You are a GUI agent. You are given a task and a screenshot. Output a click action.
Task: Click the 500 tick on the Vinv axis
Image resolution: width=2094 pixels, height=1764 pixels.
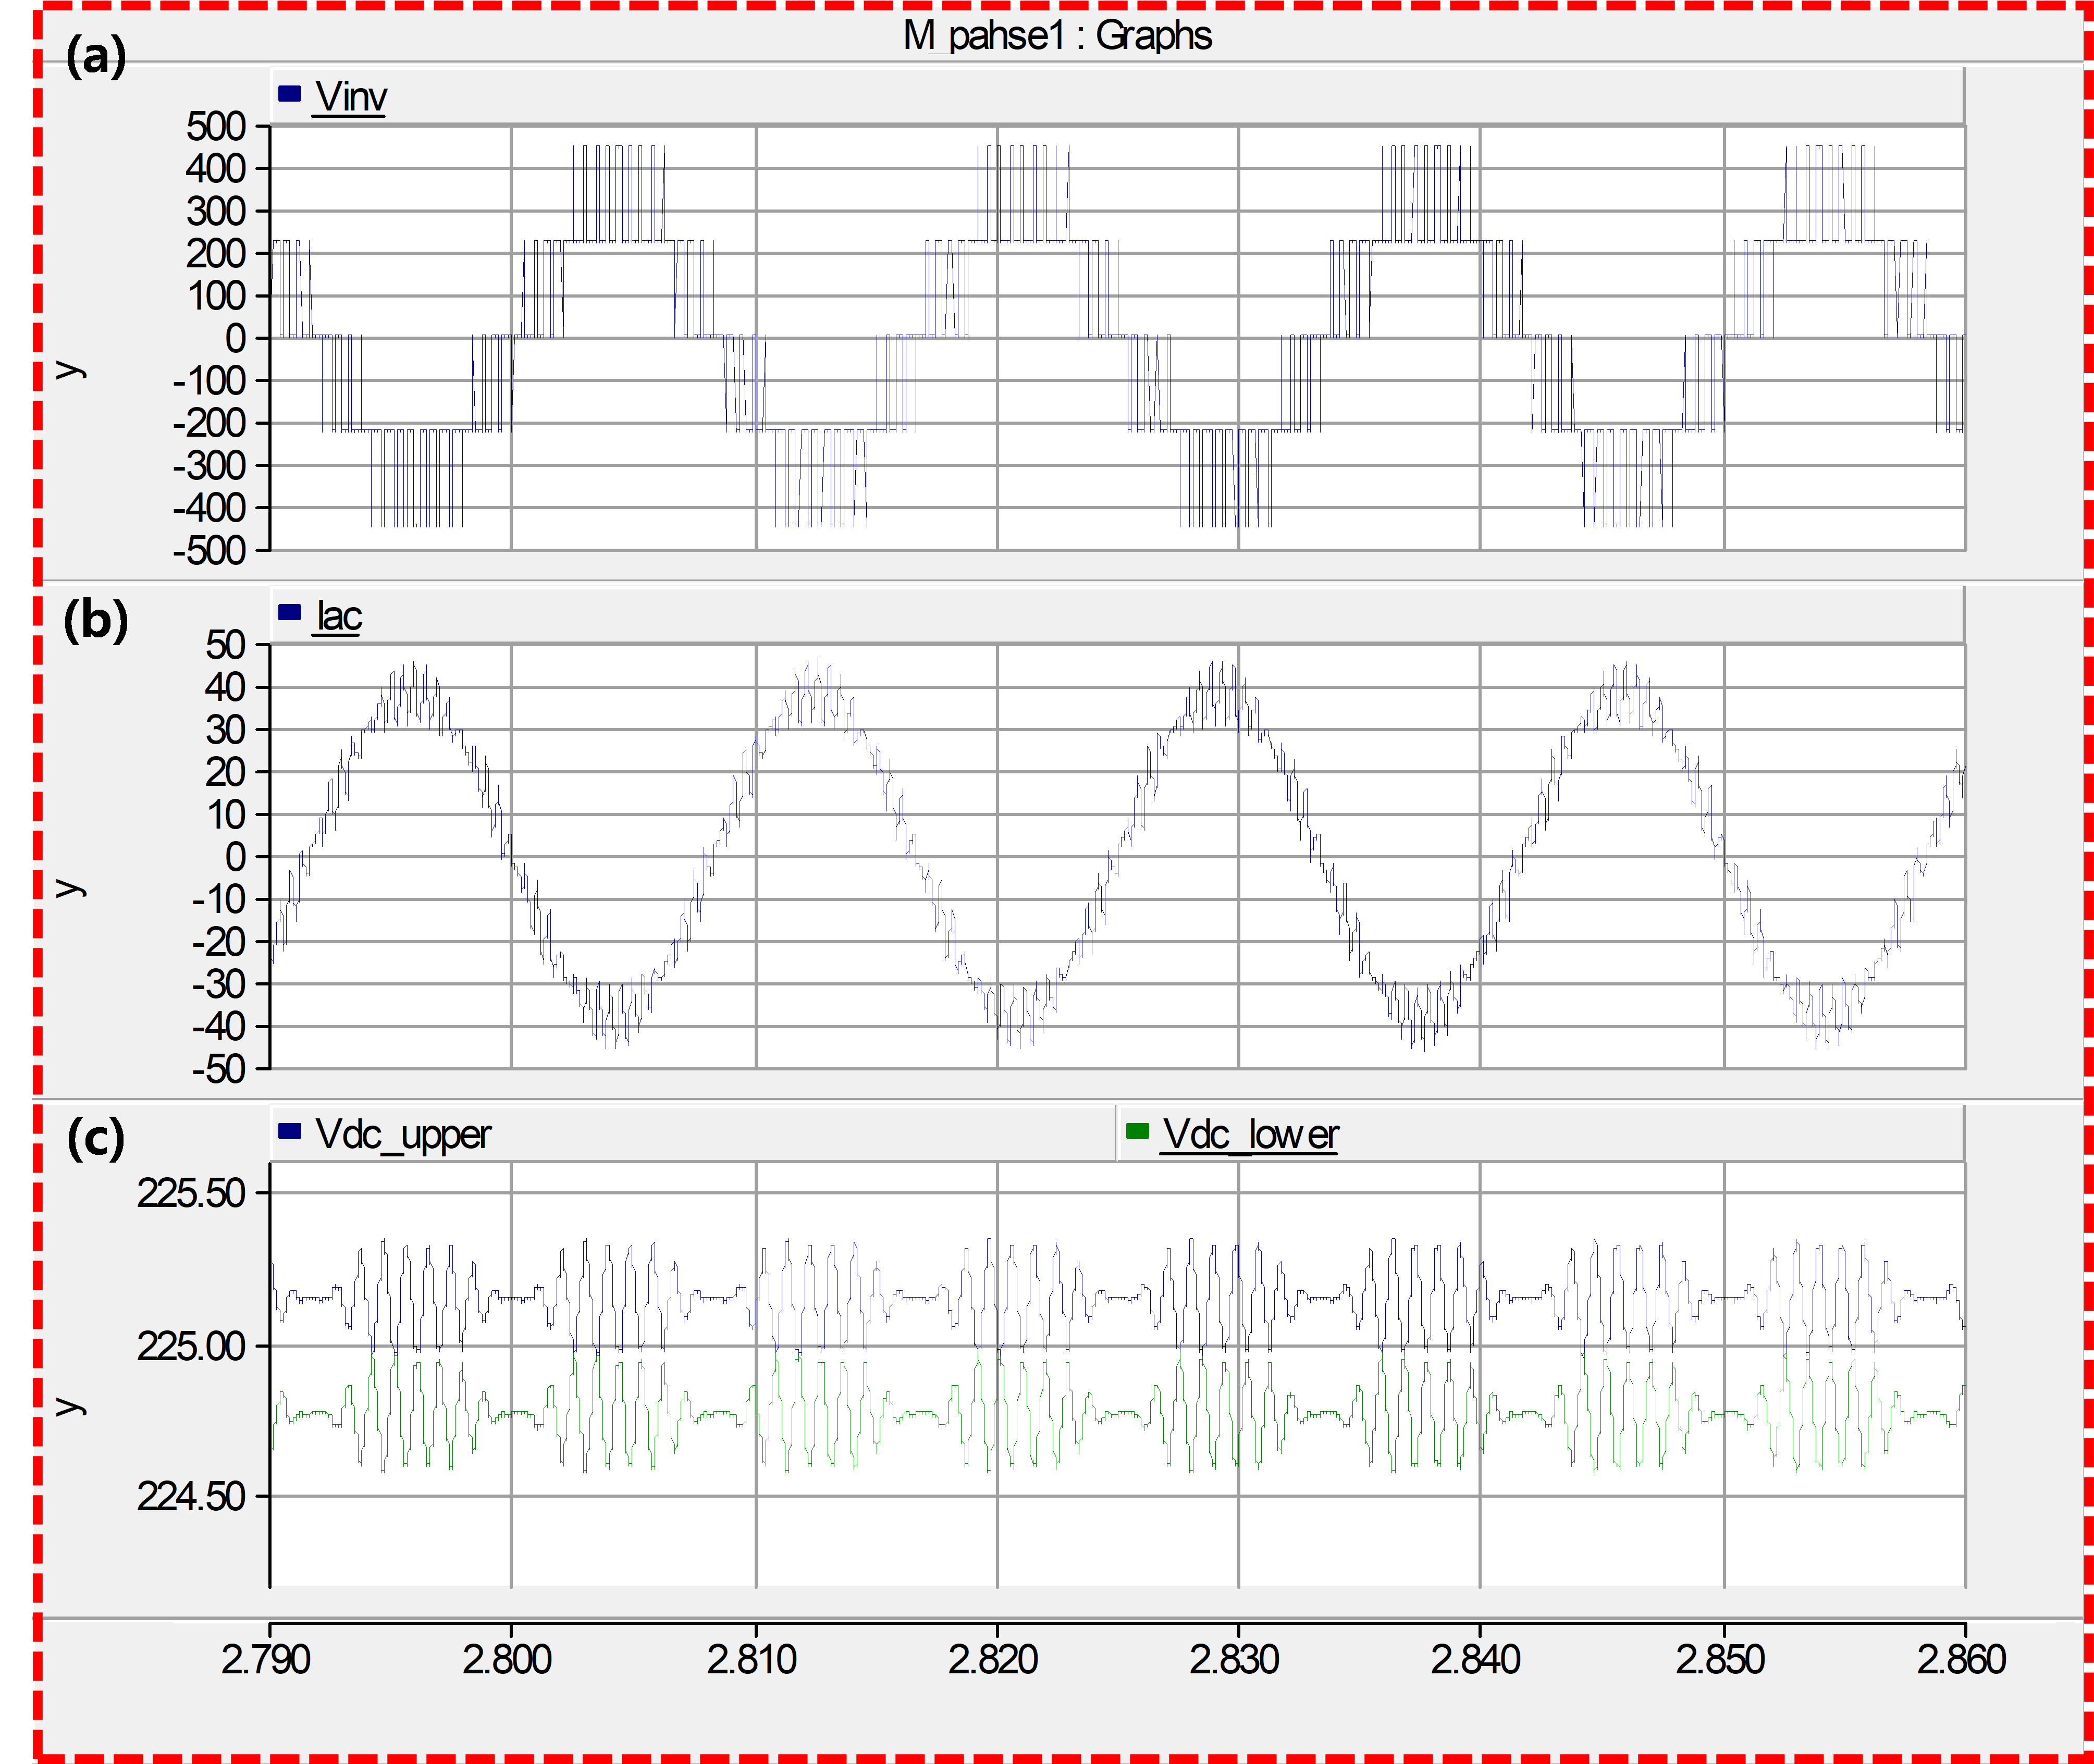(216, 127)
